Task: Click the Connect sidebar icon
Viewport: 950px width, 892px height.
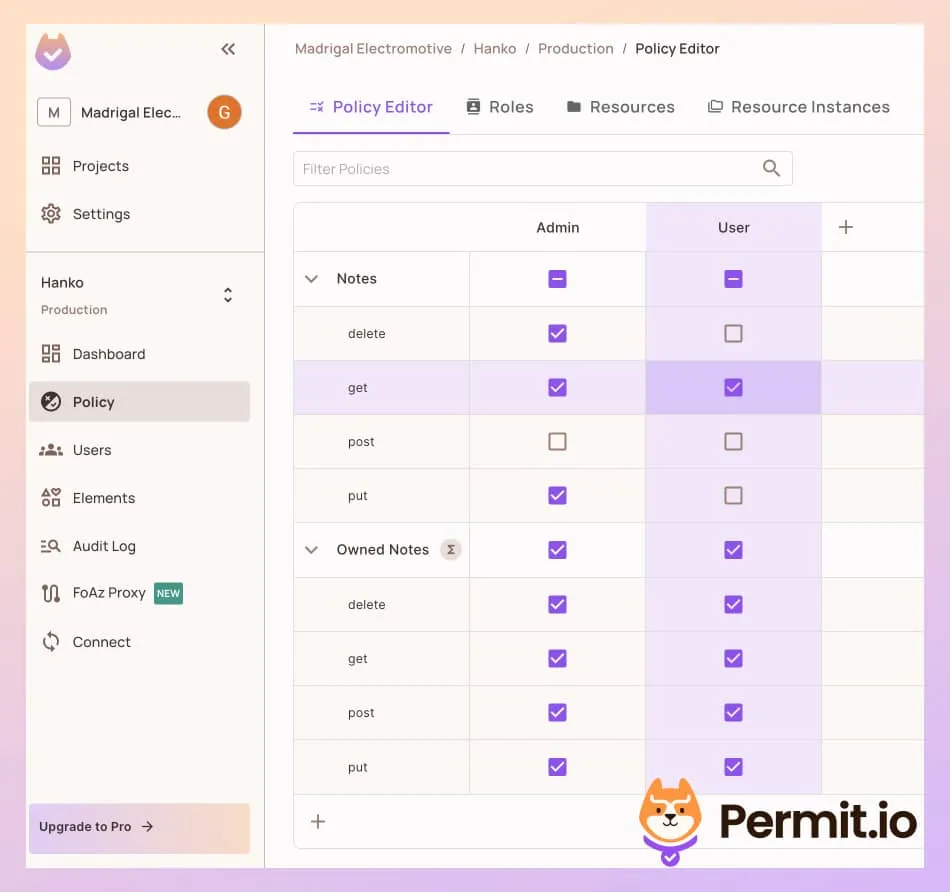Action: (x=51, y=642)
